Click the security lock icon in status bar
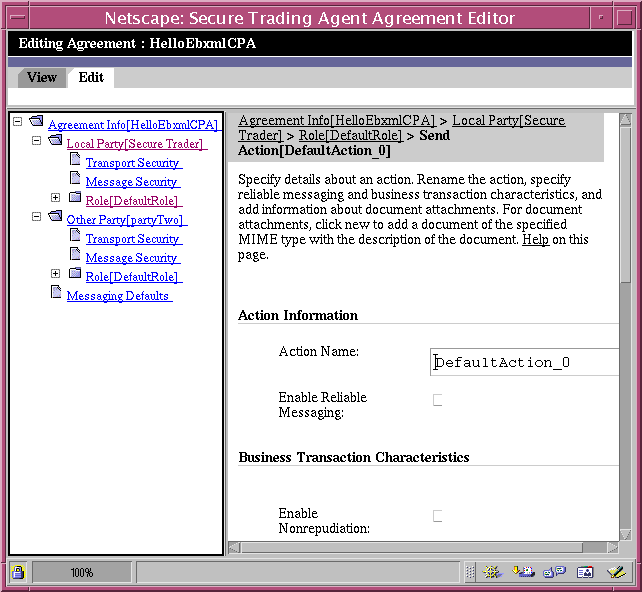The height and width of the screenshot is (592, 642). pos(18,572)
